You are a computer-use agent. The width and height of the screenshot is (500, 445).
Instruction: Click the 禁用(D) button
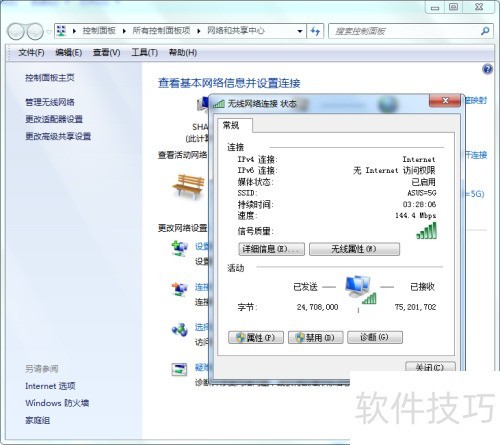(x=315, y=337)
